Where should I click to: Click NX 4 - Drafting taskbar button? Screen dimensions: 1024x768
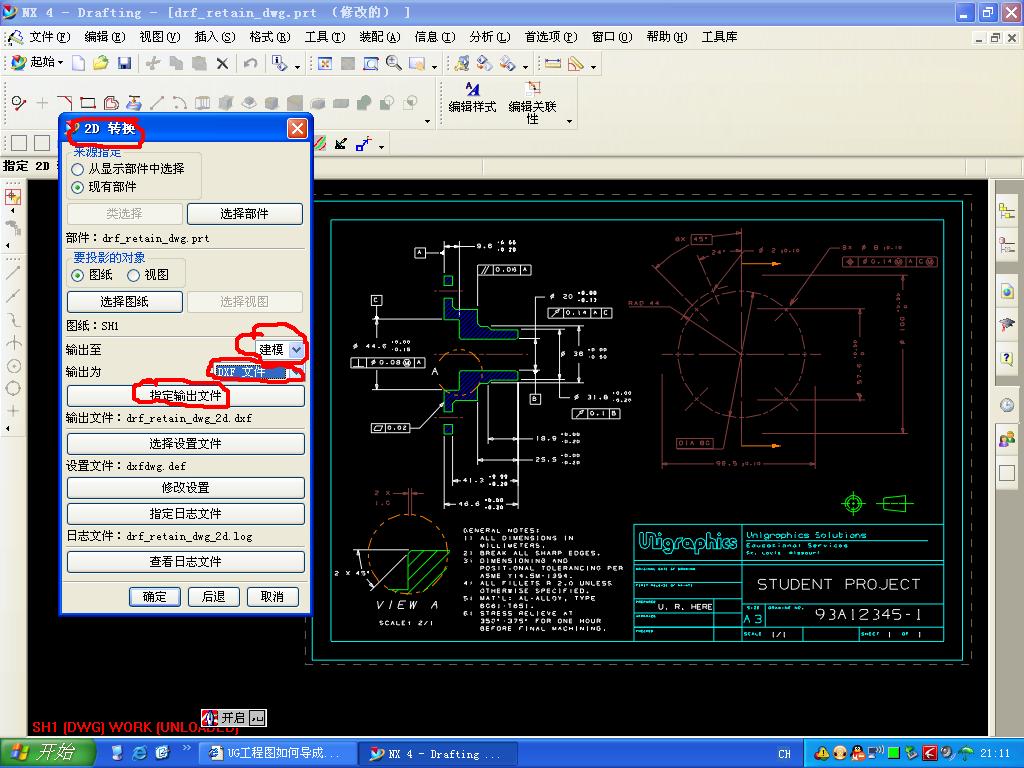(x=438, y=754)
